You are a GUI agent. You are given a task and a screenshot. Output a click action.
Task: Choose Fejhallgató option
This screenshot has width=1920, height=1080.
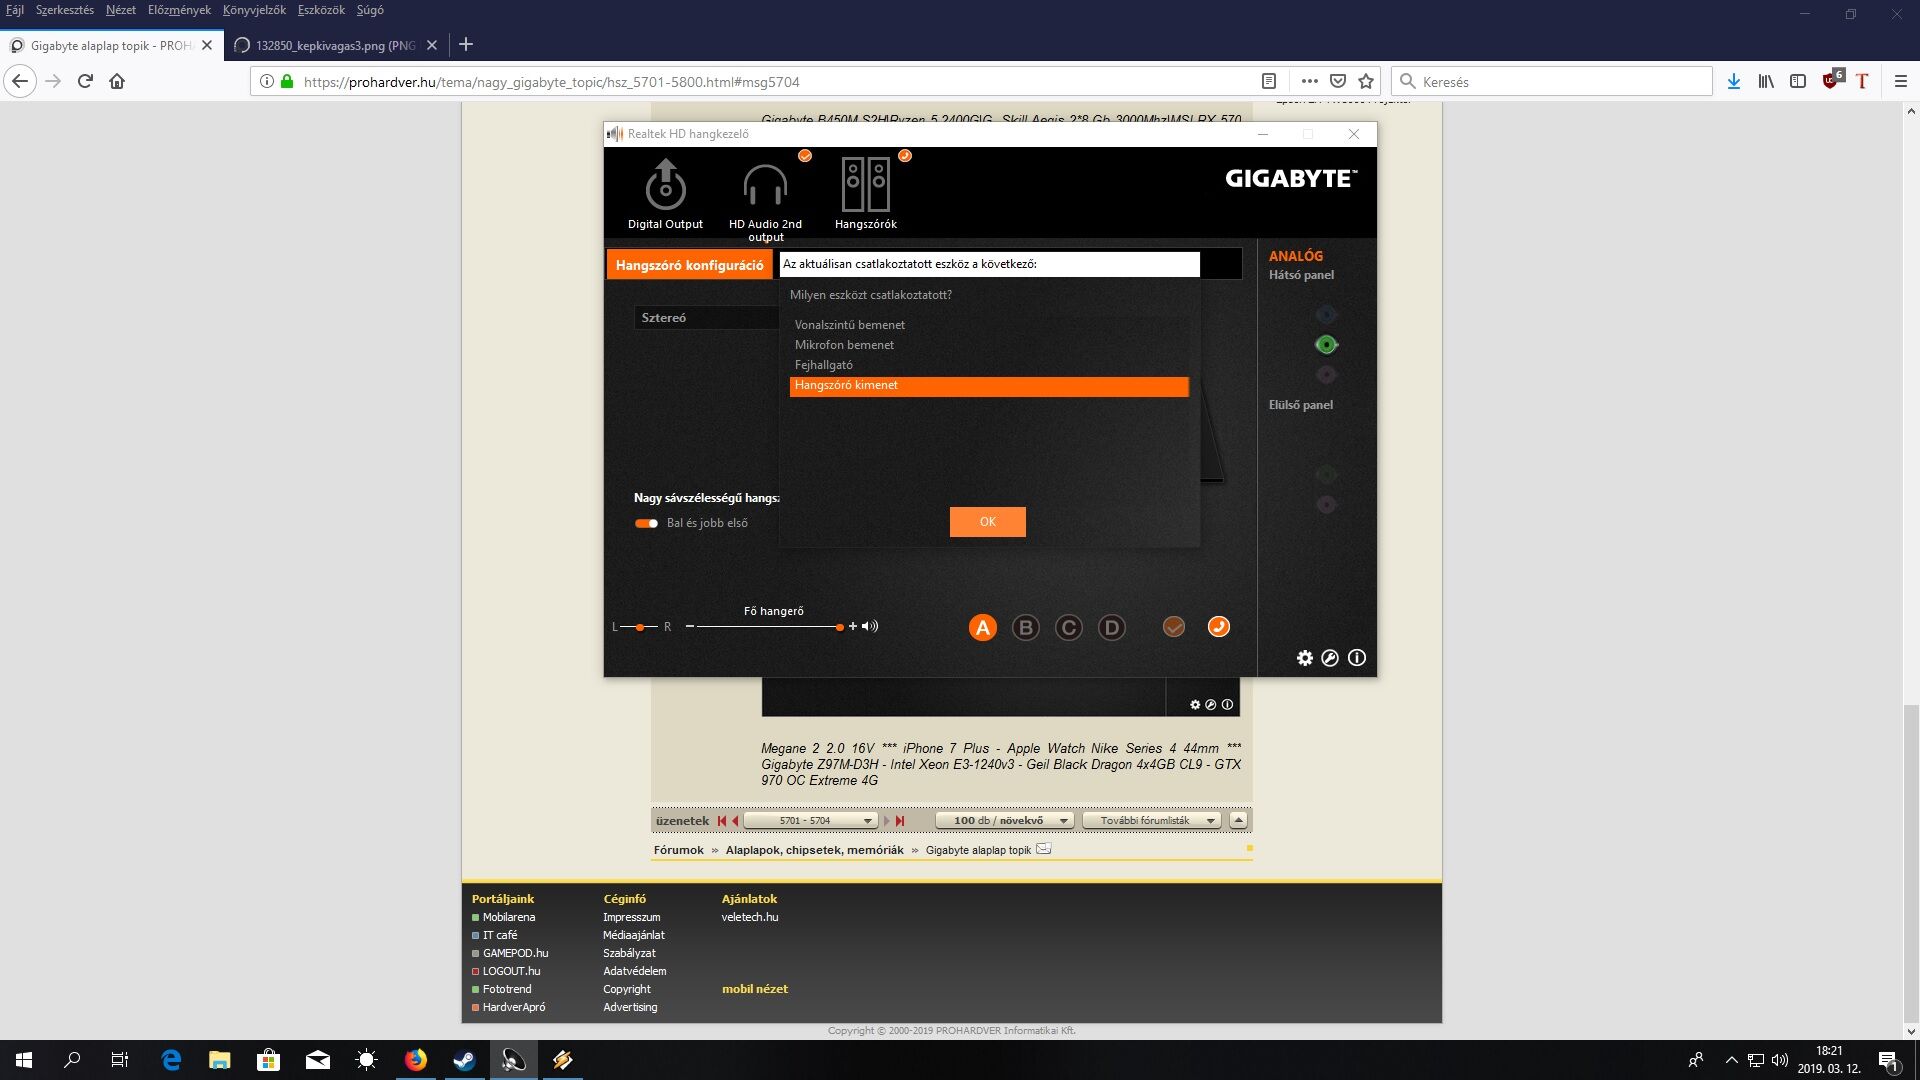click(x=989, y=365)
